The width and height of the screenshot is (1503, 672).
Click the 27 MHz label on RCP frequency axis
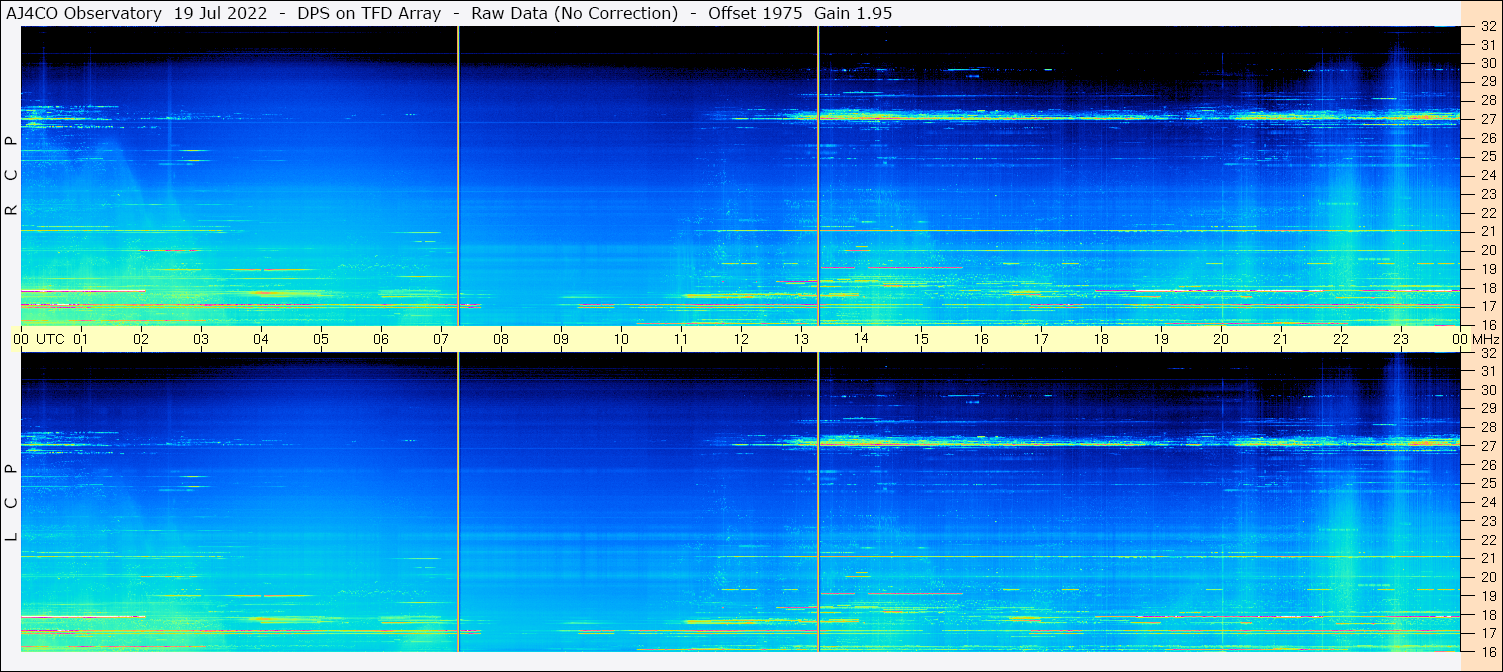pyautogui.click(x=1488, y=119)
